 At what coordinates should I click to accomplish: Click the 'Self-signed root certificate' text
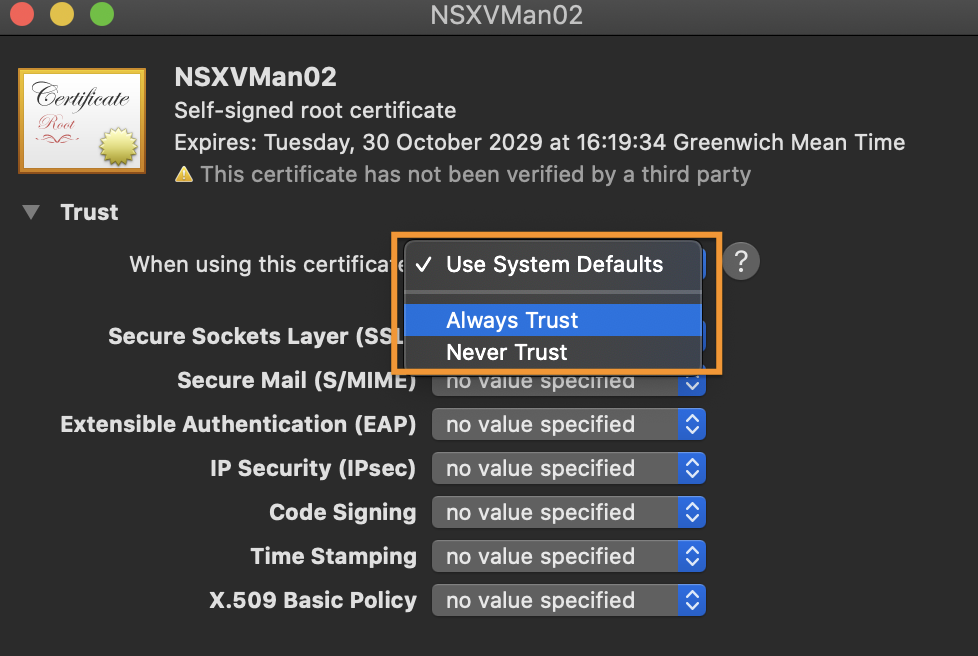[x=315, y=110]
